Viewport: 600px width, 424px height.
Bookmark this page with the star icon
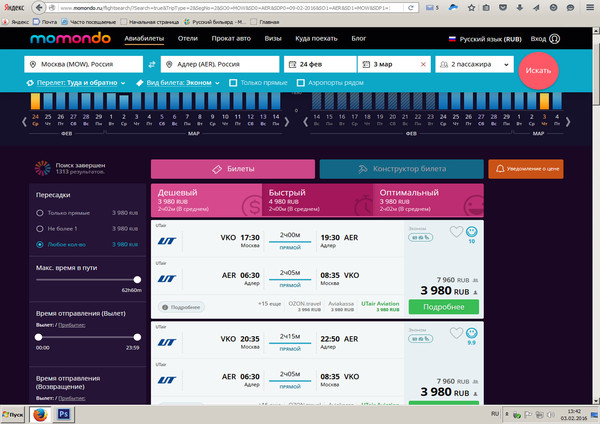click(471, 8)
